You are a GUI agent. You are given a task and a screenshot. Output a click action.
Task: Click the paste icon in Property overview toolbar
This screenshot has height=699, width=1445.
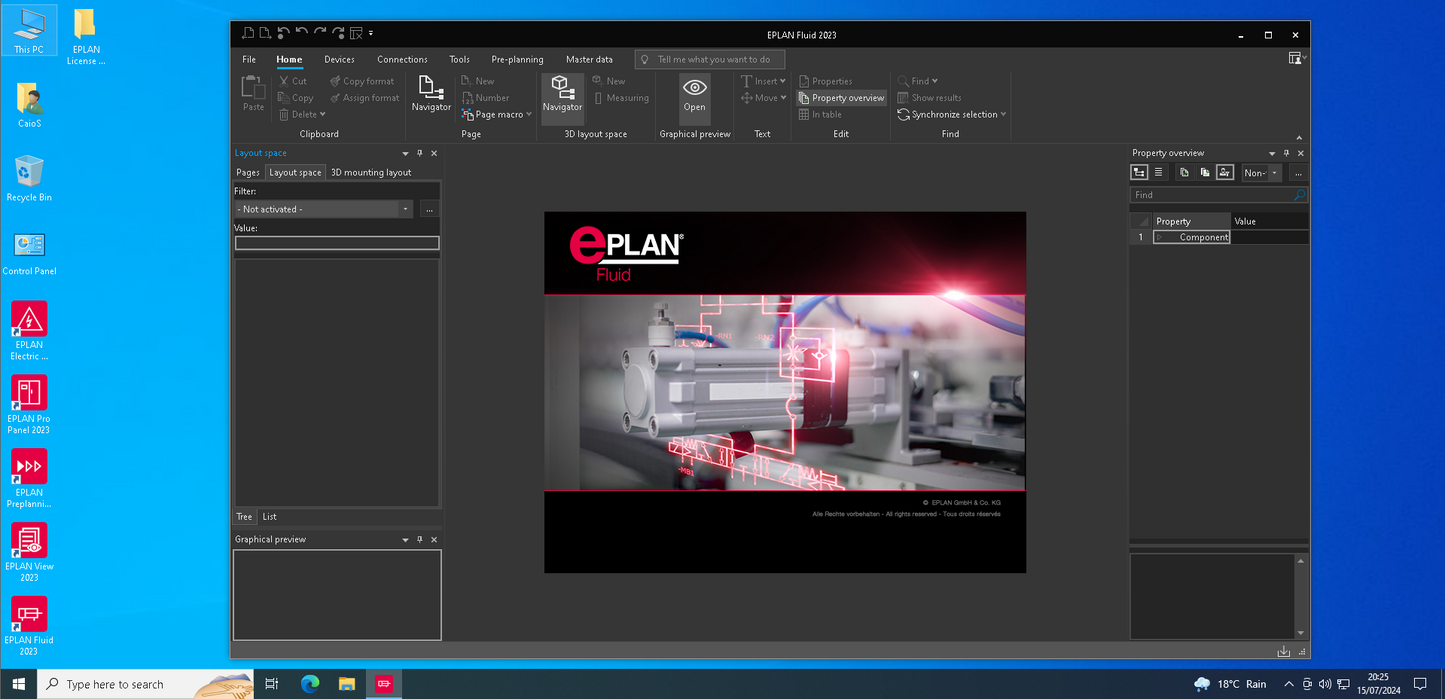pyautogui.click(x=1204, y=173)
